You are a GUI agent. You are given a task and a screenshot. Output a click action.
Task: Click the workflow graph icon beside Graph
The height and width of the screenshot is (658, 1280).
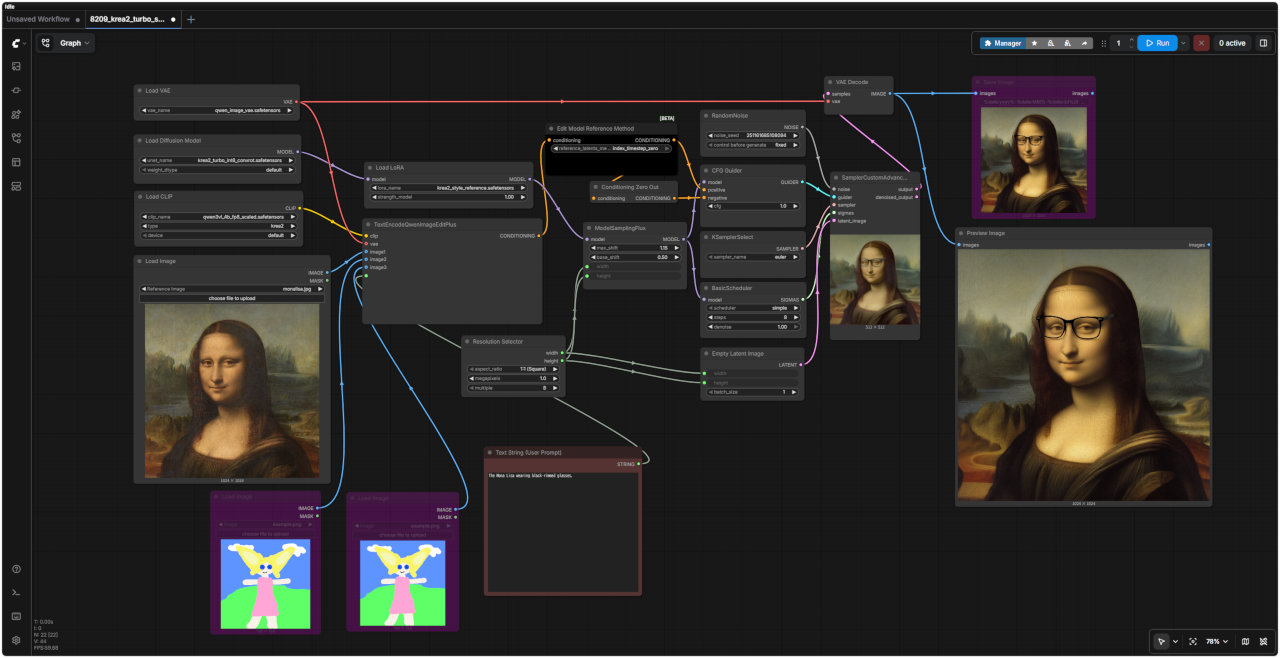click(46, 43)
